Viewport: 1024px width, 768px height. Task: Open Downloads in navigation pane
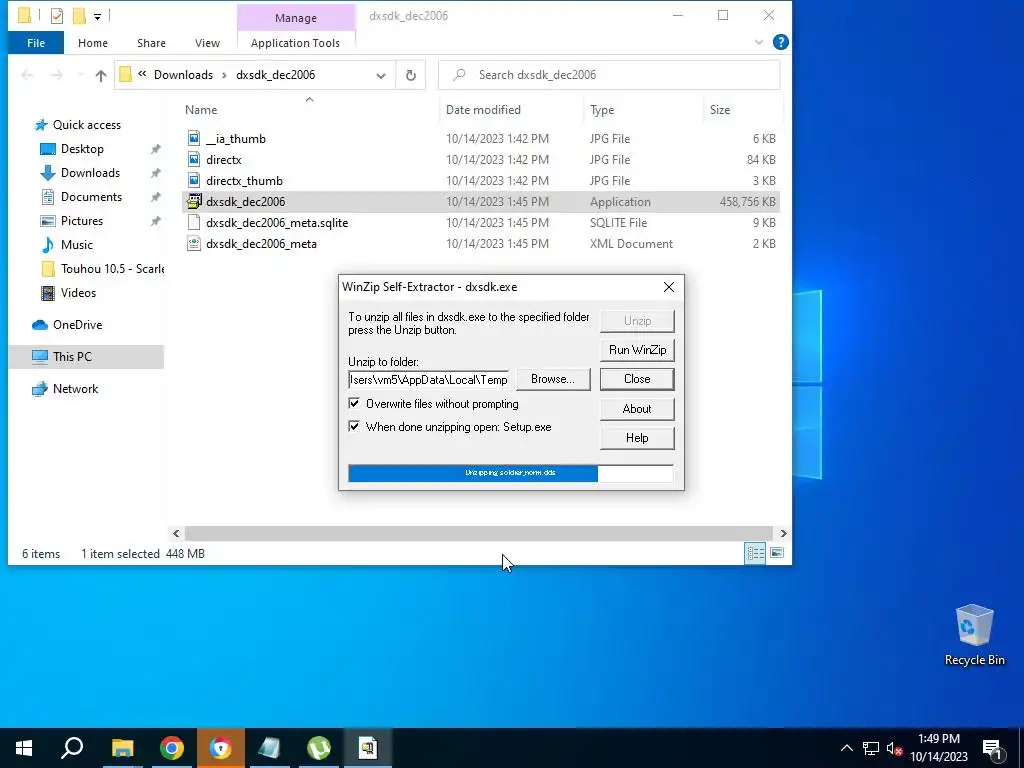(90, 173)
